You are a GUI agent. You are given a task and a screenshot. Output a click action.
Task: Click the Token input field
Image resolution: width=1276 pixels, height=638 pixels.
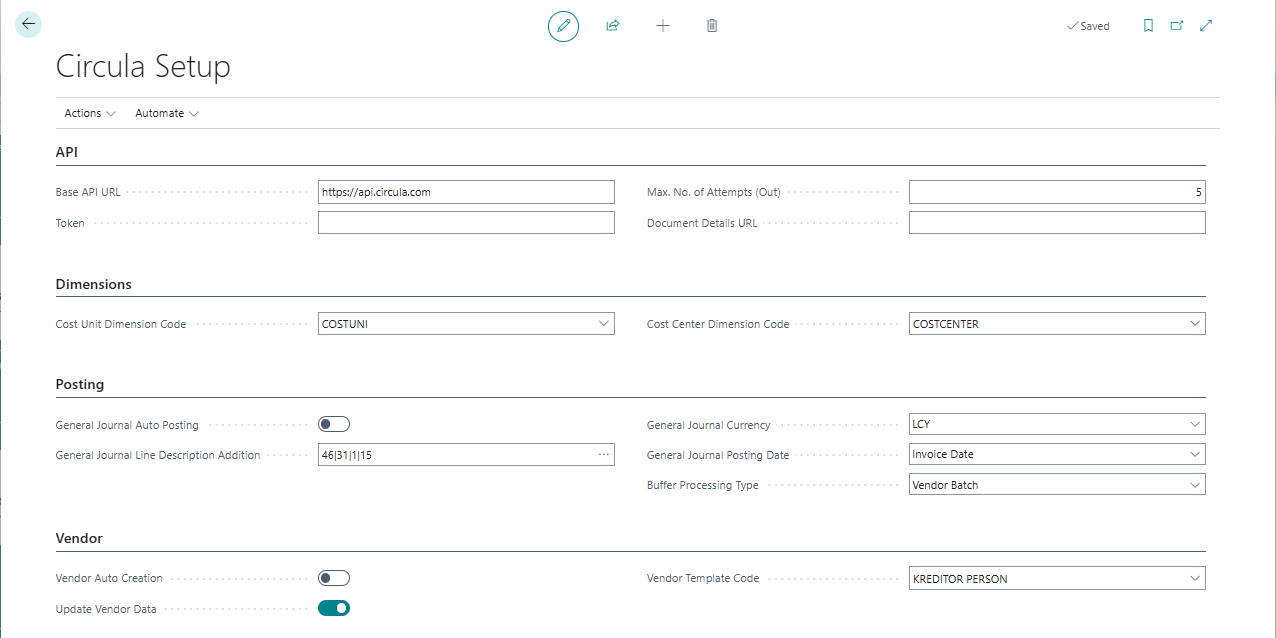pyautogui.click(x=466, y=222)
